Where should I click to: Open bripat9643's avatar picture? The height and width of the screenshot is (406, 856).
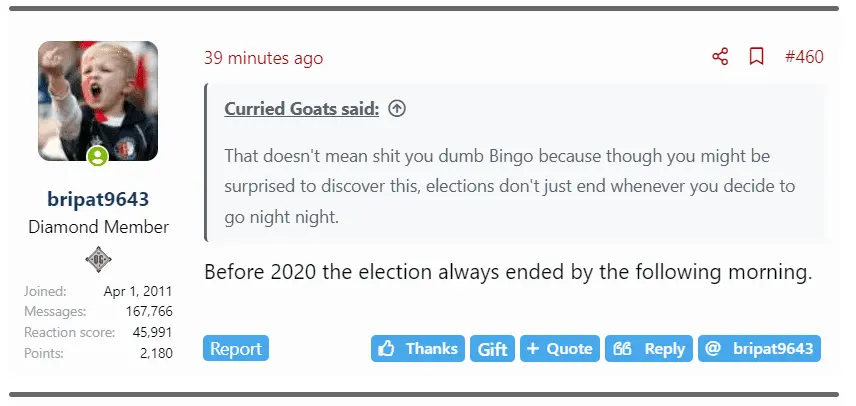[x=98, y=101]
